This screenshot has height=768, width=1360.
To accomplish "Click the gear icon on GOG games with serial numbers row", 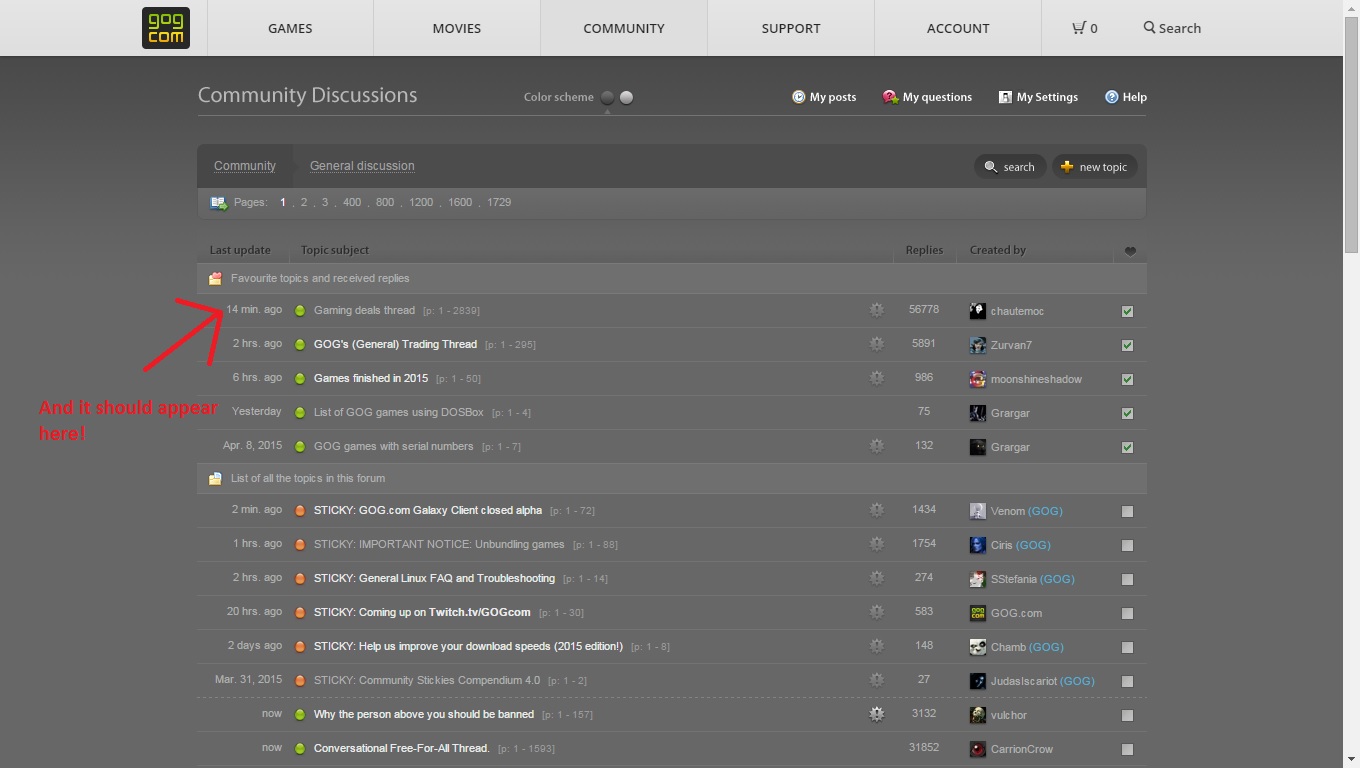I will [x=877, y=446].
